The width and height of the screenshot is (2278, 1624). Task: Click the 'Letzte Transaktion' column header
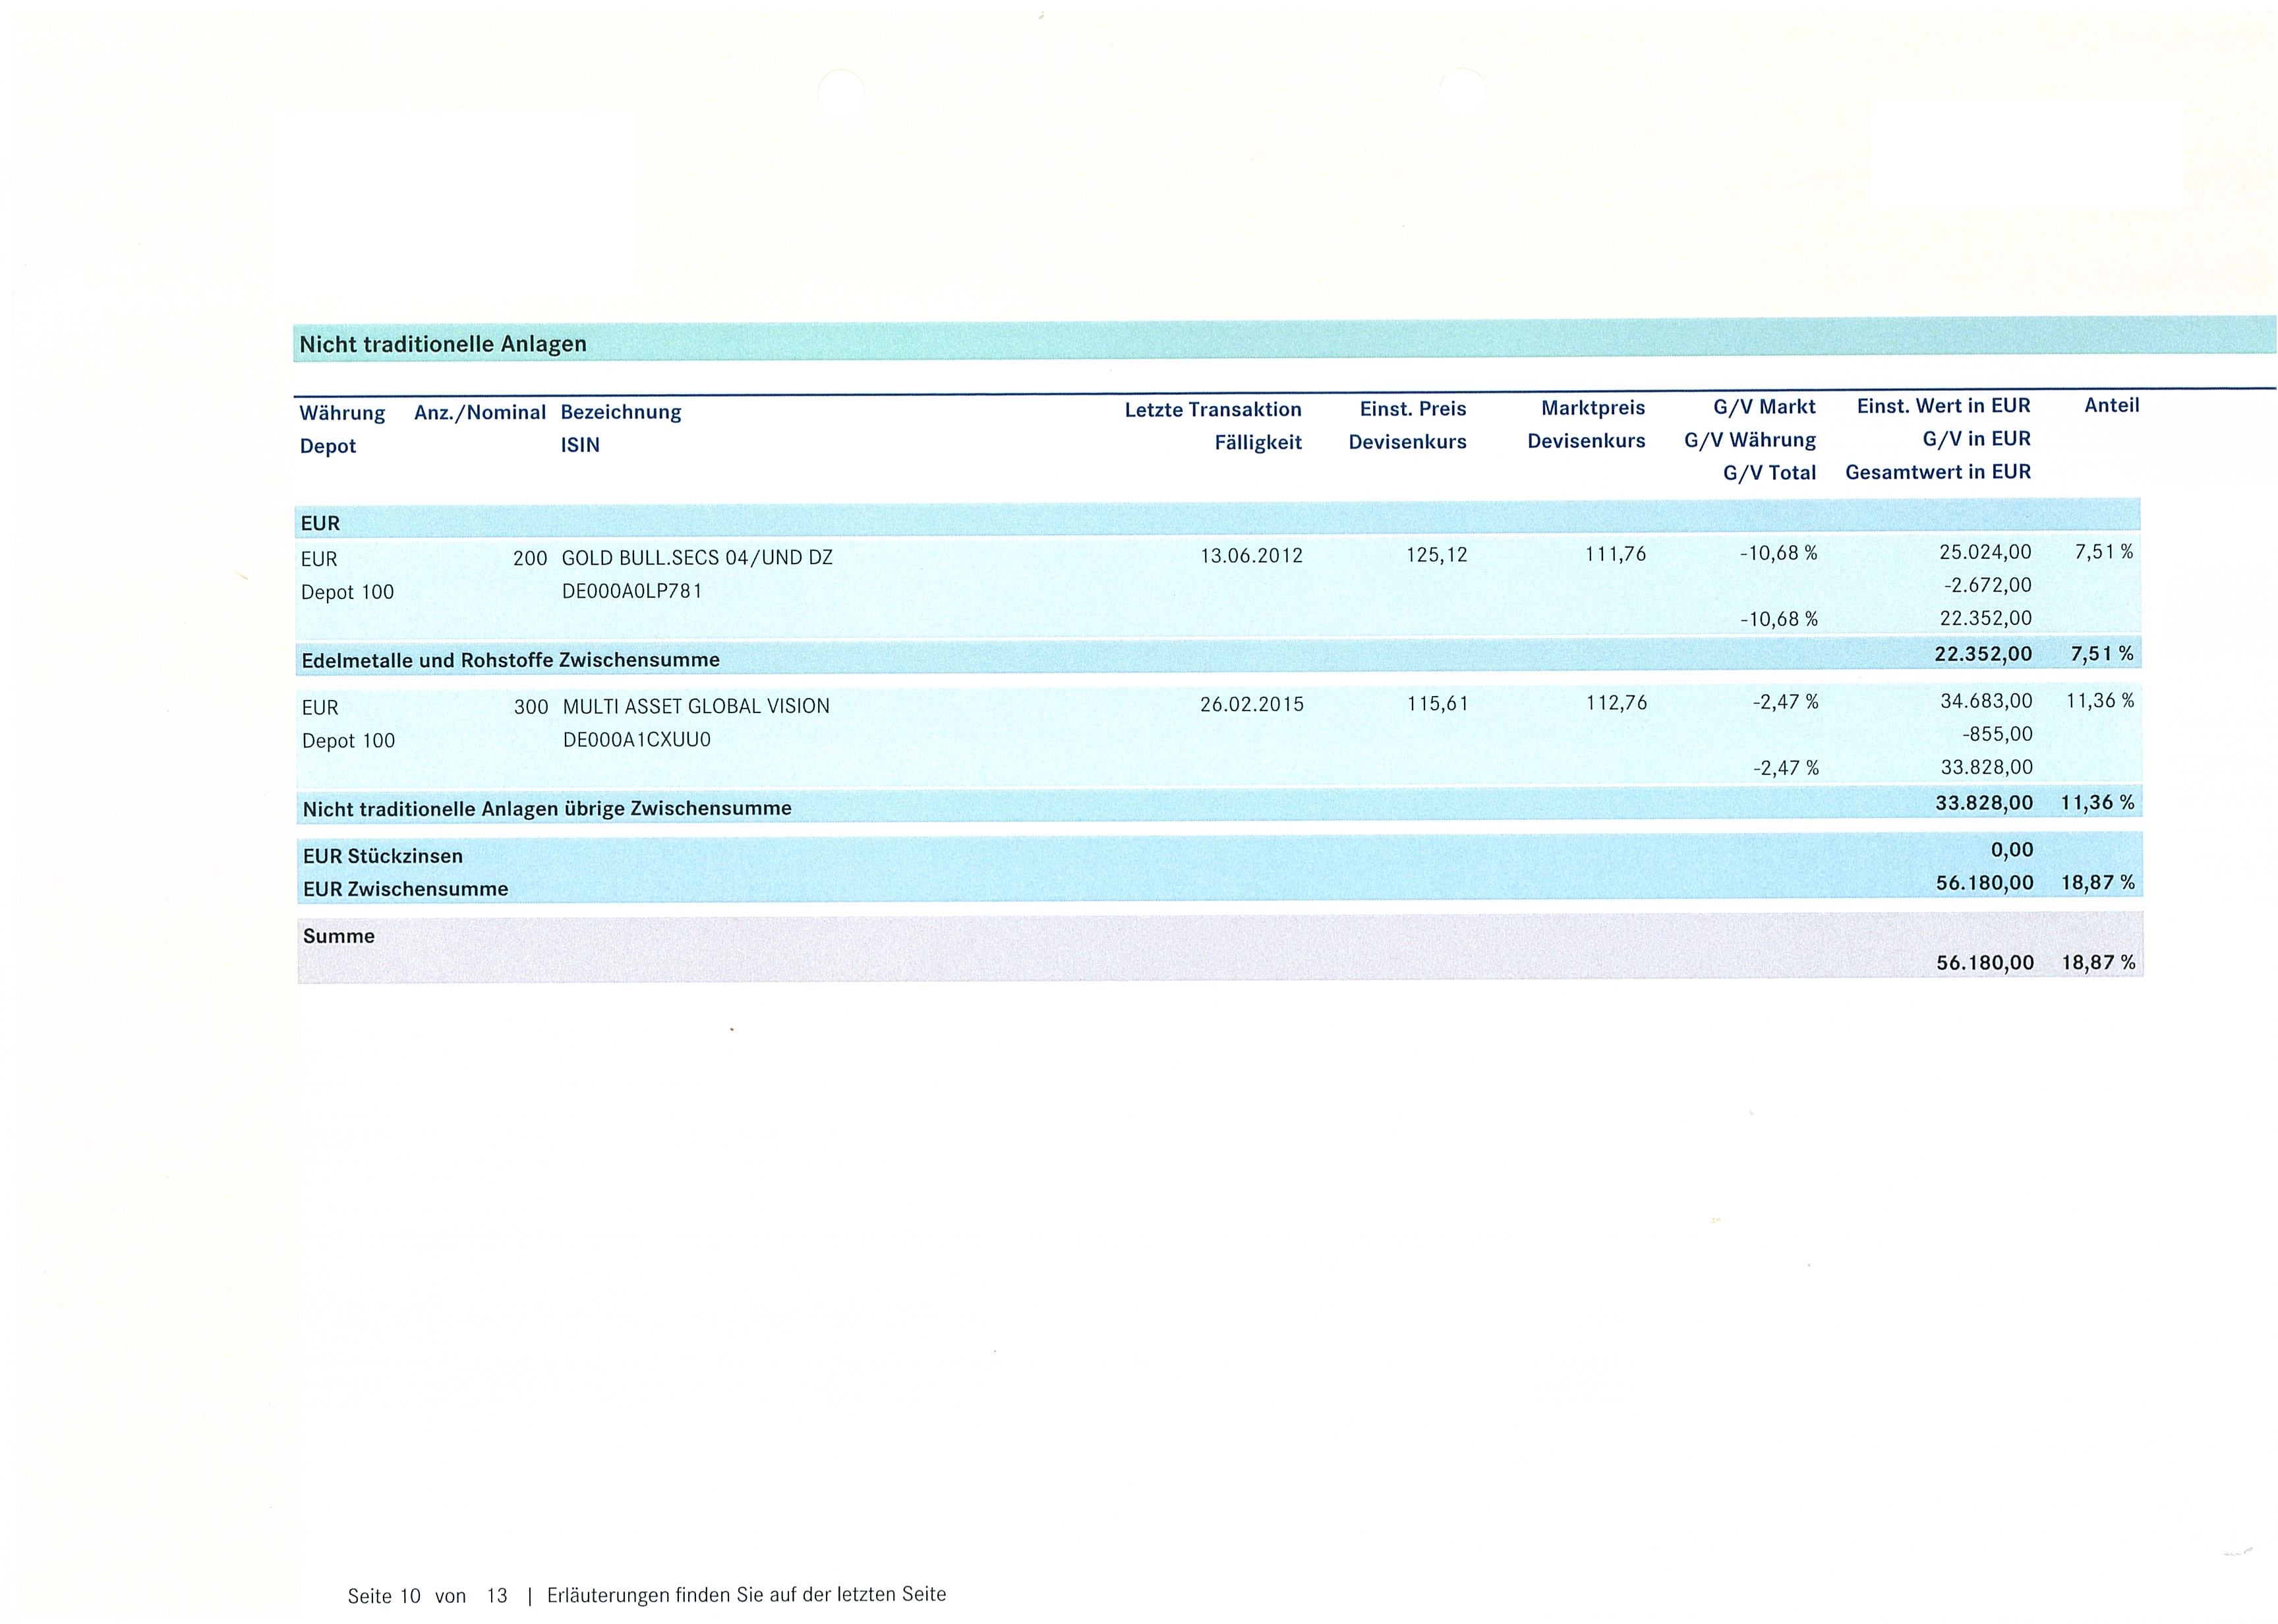(x=1212, y=409)
